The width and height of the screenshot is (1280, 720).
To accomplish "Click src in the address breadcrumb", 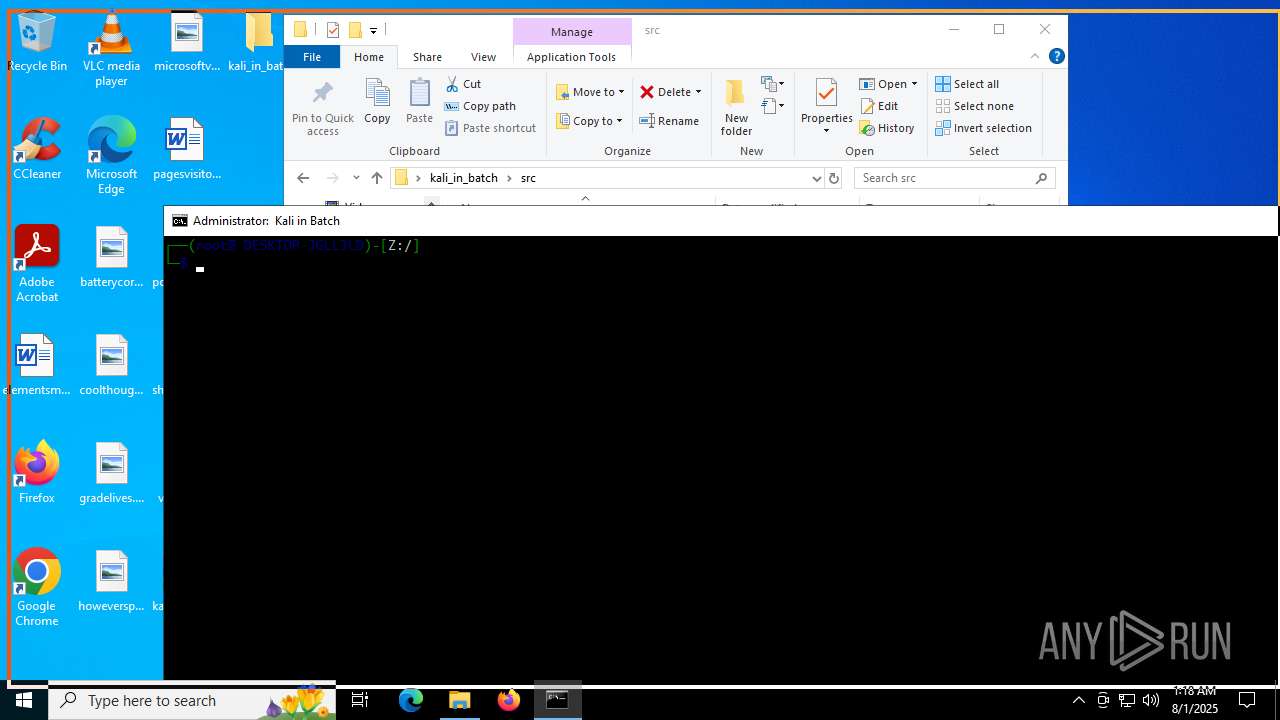I will (528, 178).
